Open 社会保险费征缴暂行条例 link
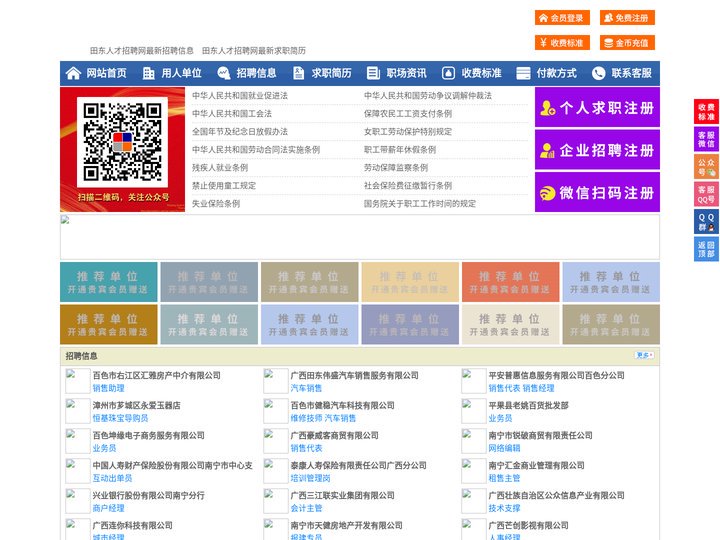 [408, 186]
